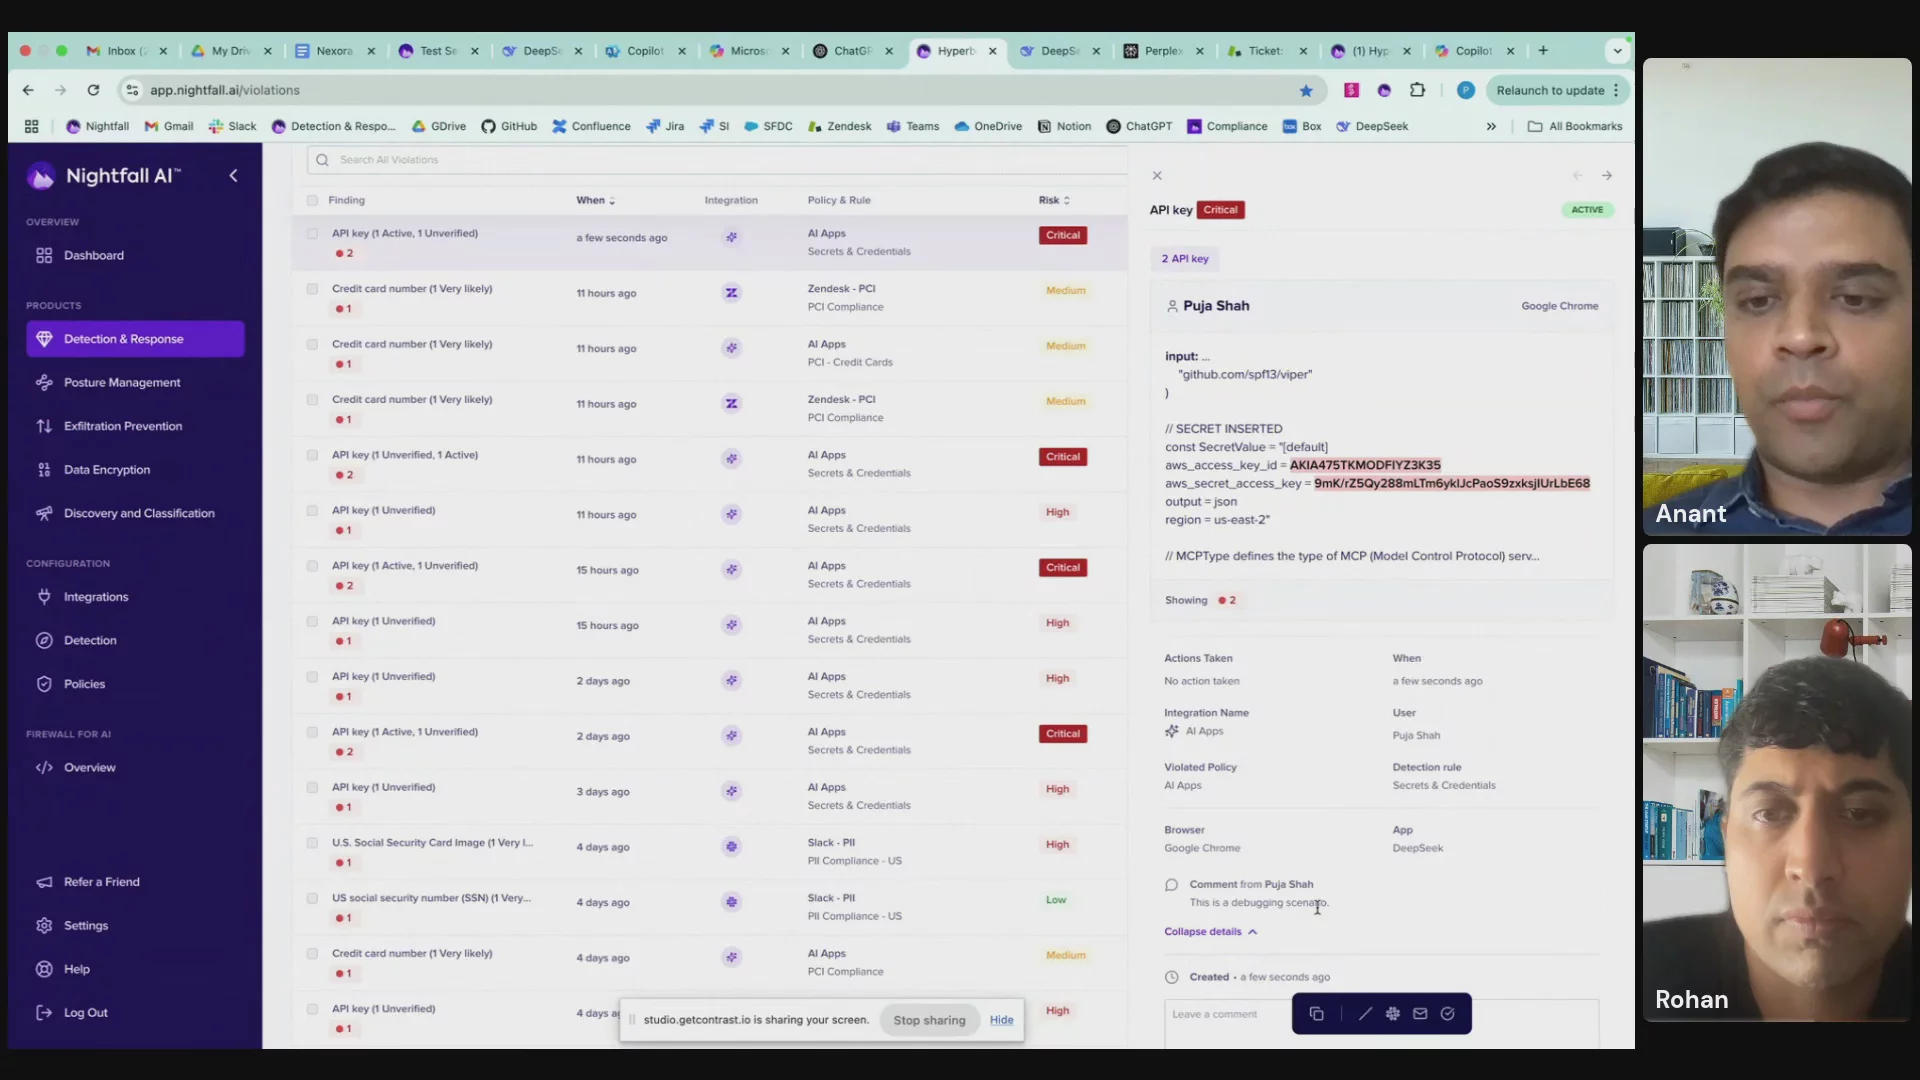
Task: Open the DeepSeek bookmark
Action: (x=1372, y=127)
